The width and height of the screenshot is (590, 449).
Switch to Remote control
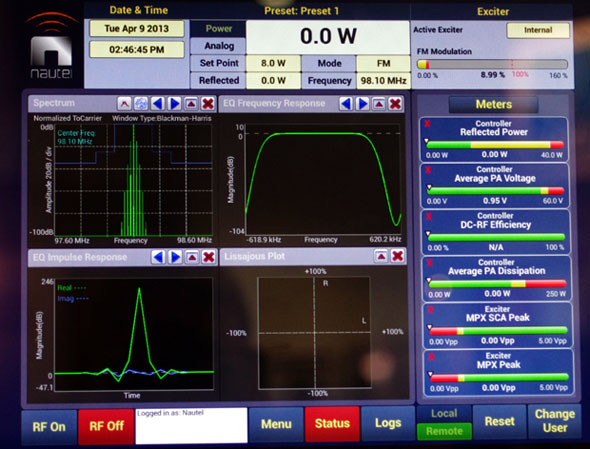tap(444, 431)
